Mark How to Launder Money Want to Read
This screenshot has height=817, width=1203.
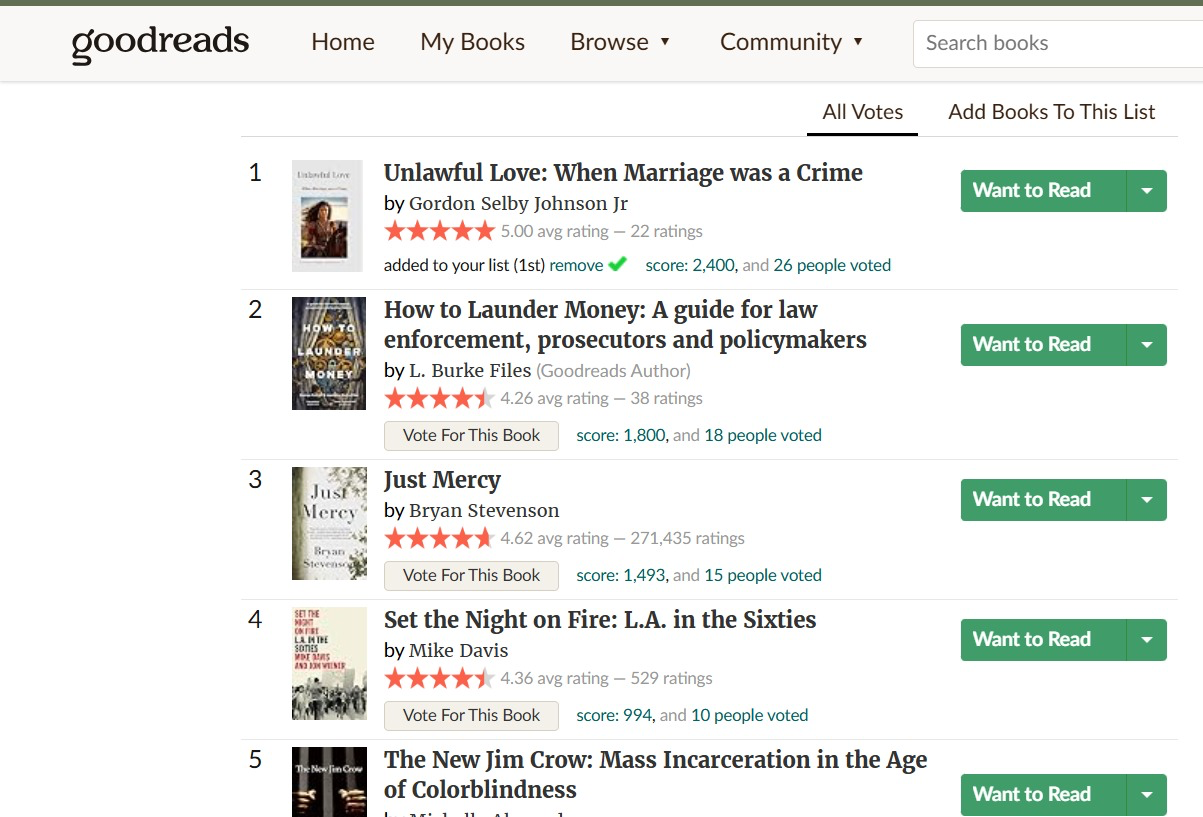[x=1043, y=345]
